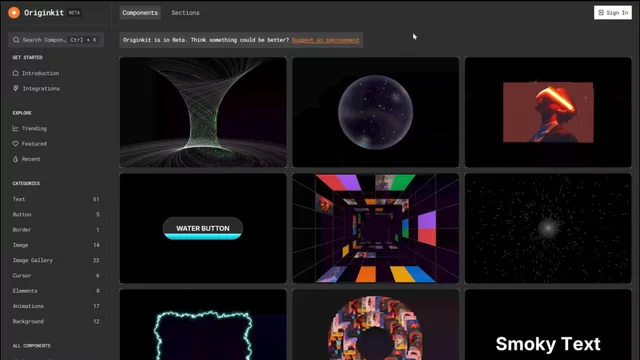Open the red visor portrait thumbnail
Image resolution: width=640 pixels, height=360 pixels.
pyautogui.click(x=548, y=112)
